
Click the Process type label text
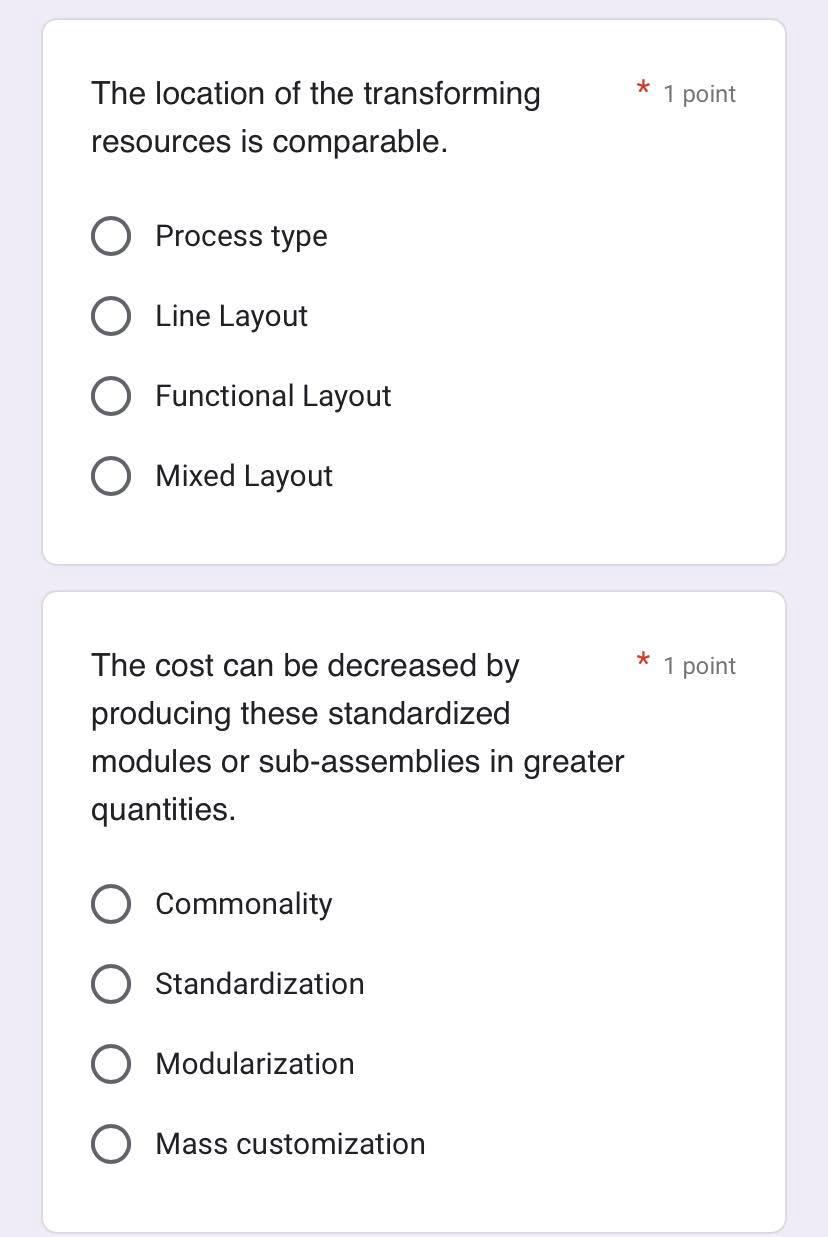tap(241, 236)
